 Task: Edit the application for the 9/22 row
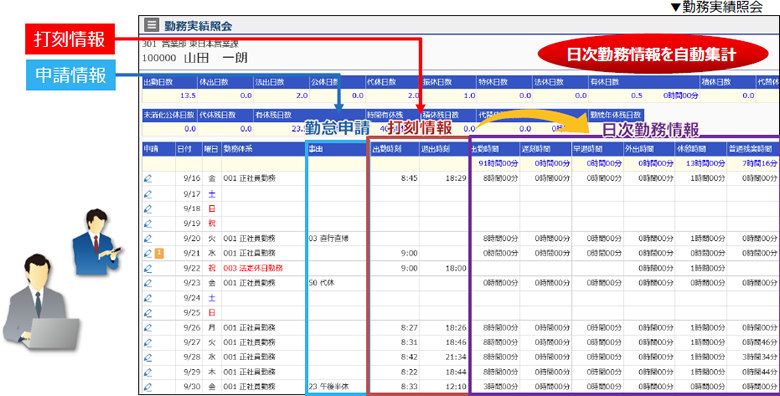coord(148,268)
